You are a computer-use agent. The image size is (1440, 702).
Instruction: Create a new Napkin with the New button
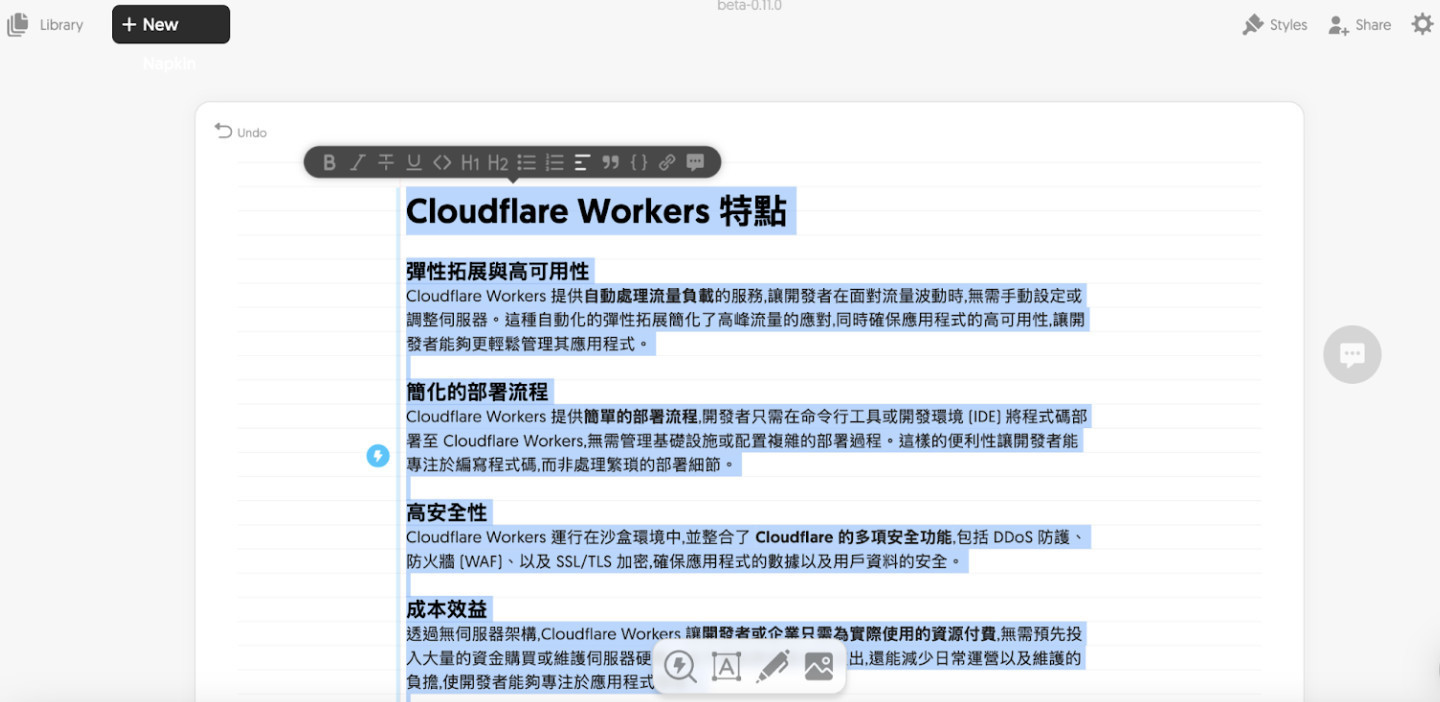(171, 24)
